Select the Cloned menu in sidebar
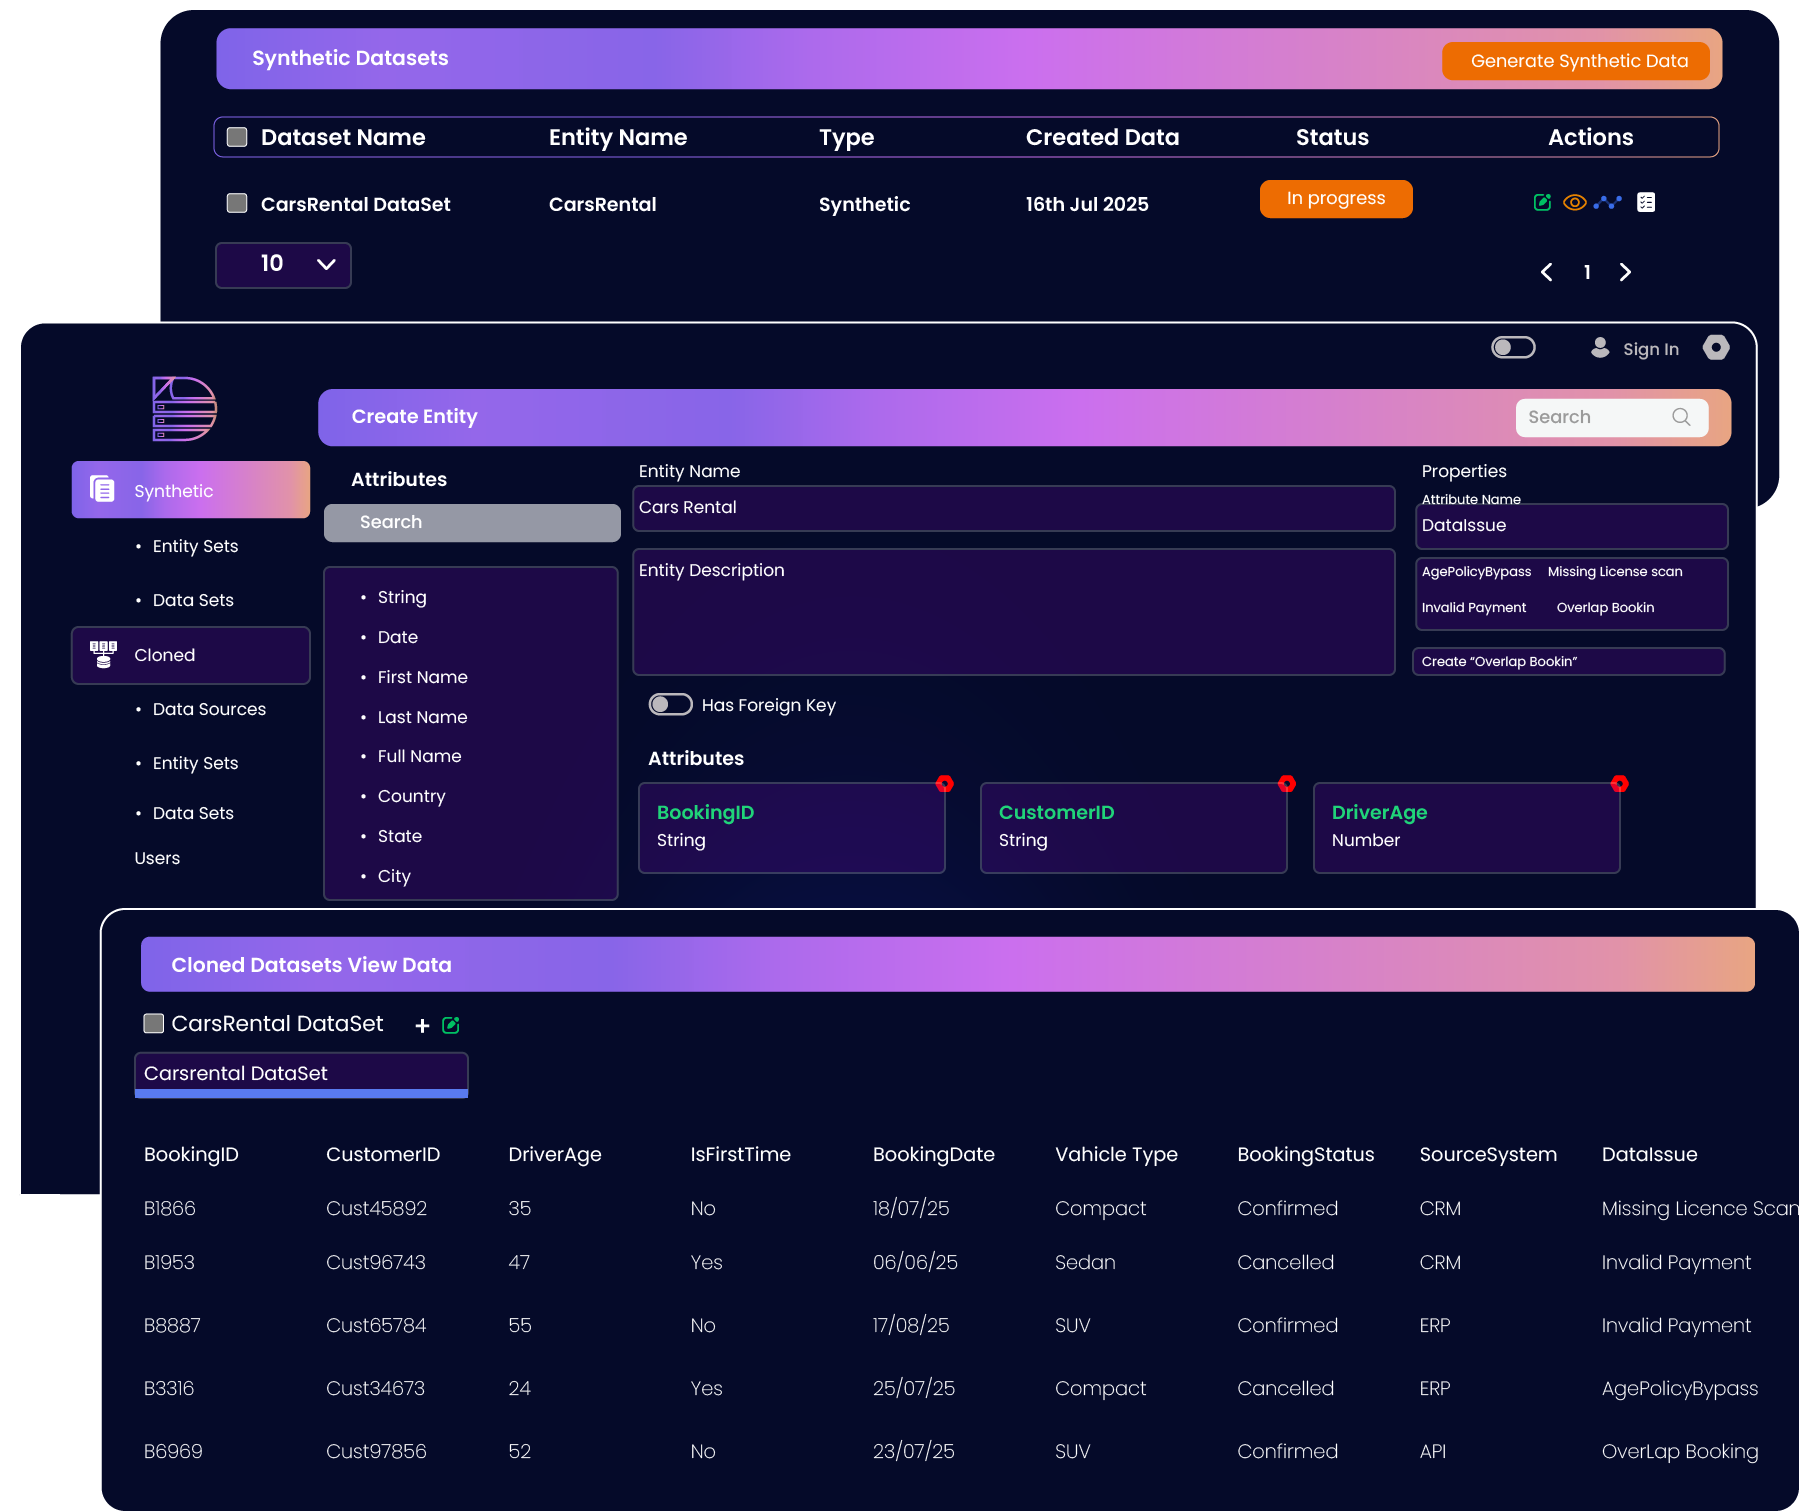Image resolution: width=1800 pixels, height=1512 pixels. click(x=191, y=655)
